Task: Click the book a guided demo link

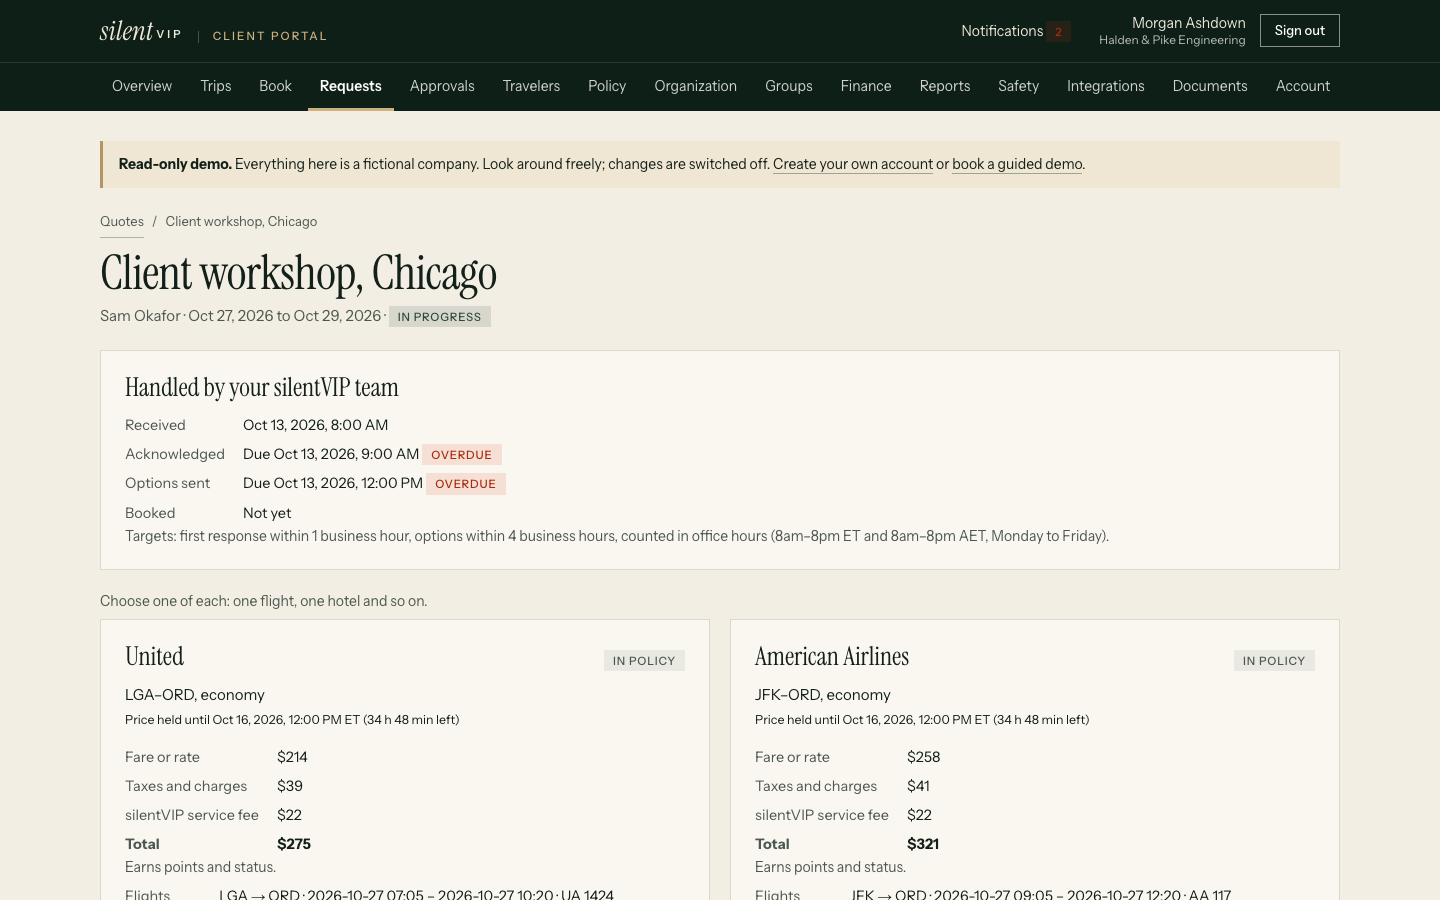Action: point(1017,164)
